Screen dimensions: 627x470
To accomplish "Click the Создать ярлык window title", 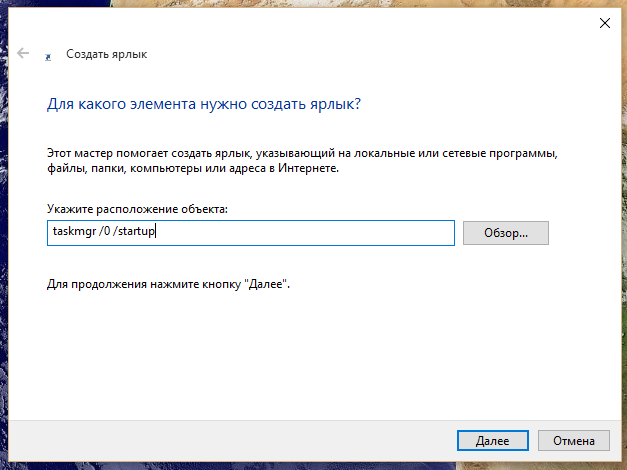I will coord(106,54).
